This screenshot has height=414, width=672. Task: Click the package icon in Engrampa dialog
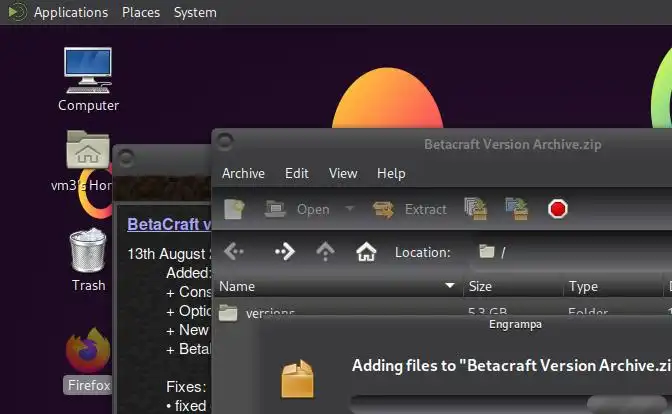click(x=297, y=379)
